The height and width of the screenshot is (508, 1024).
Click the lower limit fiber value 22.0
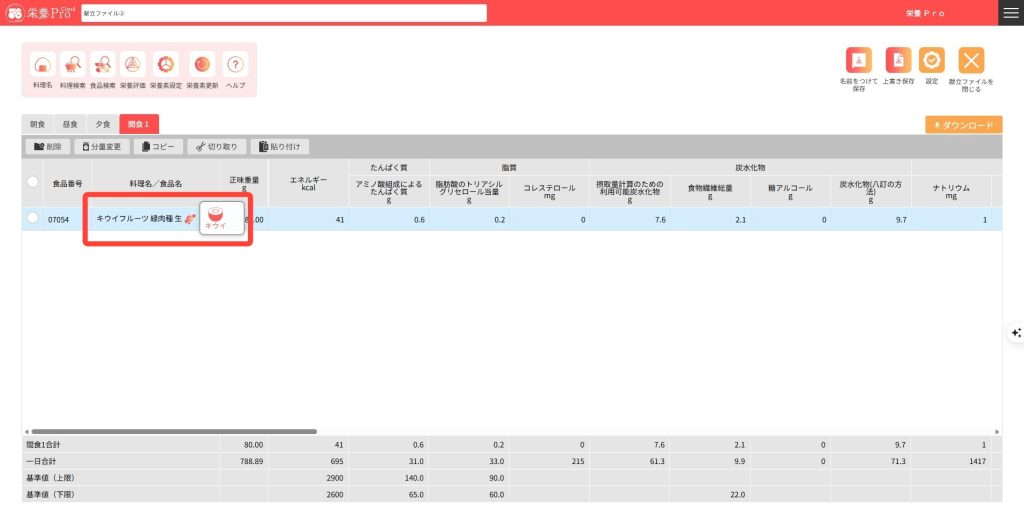click(x=737, y=495)
